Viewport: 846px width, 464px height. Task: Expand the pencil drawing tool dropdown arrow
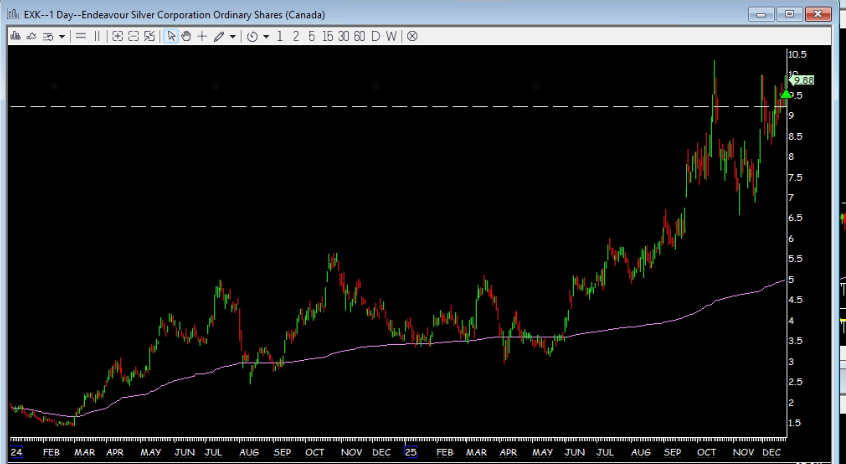click(233, 37)
